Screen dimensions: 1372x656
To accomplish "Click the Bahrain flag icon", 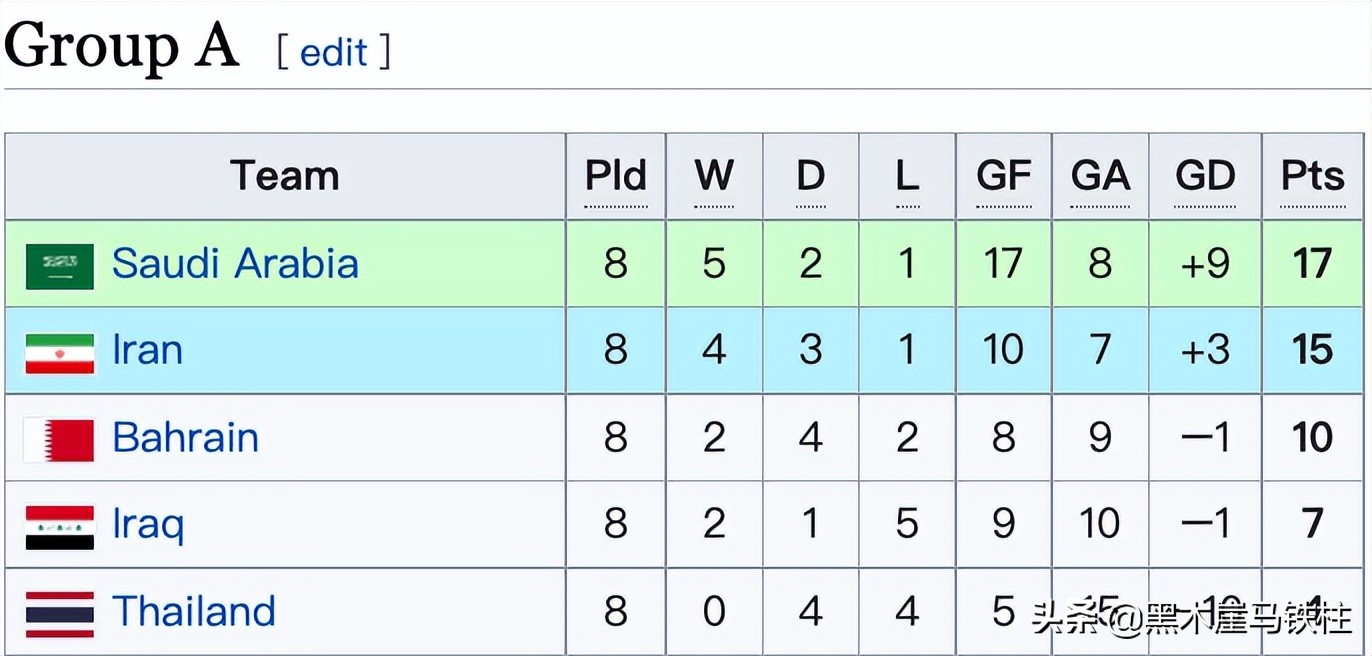I will pos(60,439).
